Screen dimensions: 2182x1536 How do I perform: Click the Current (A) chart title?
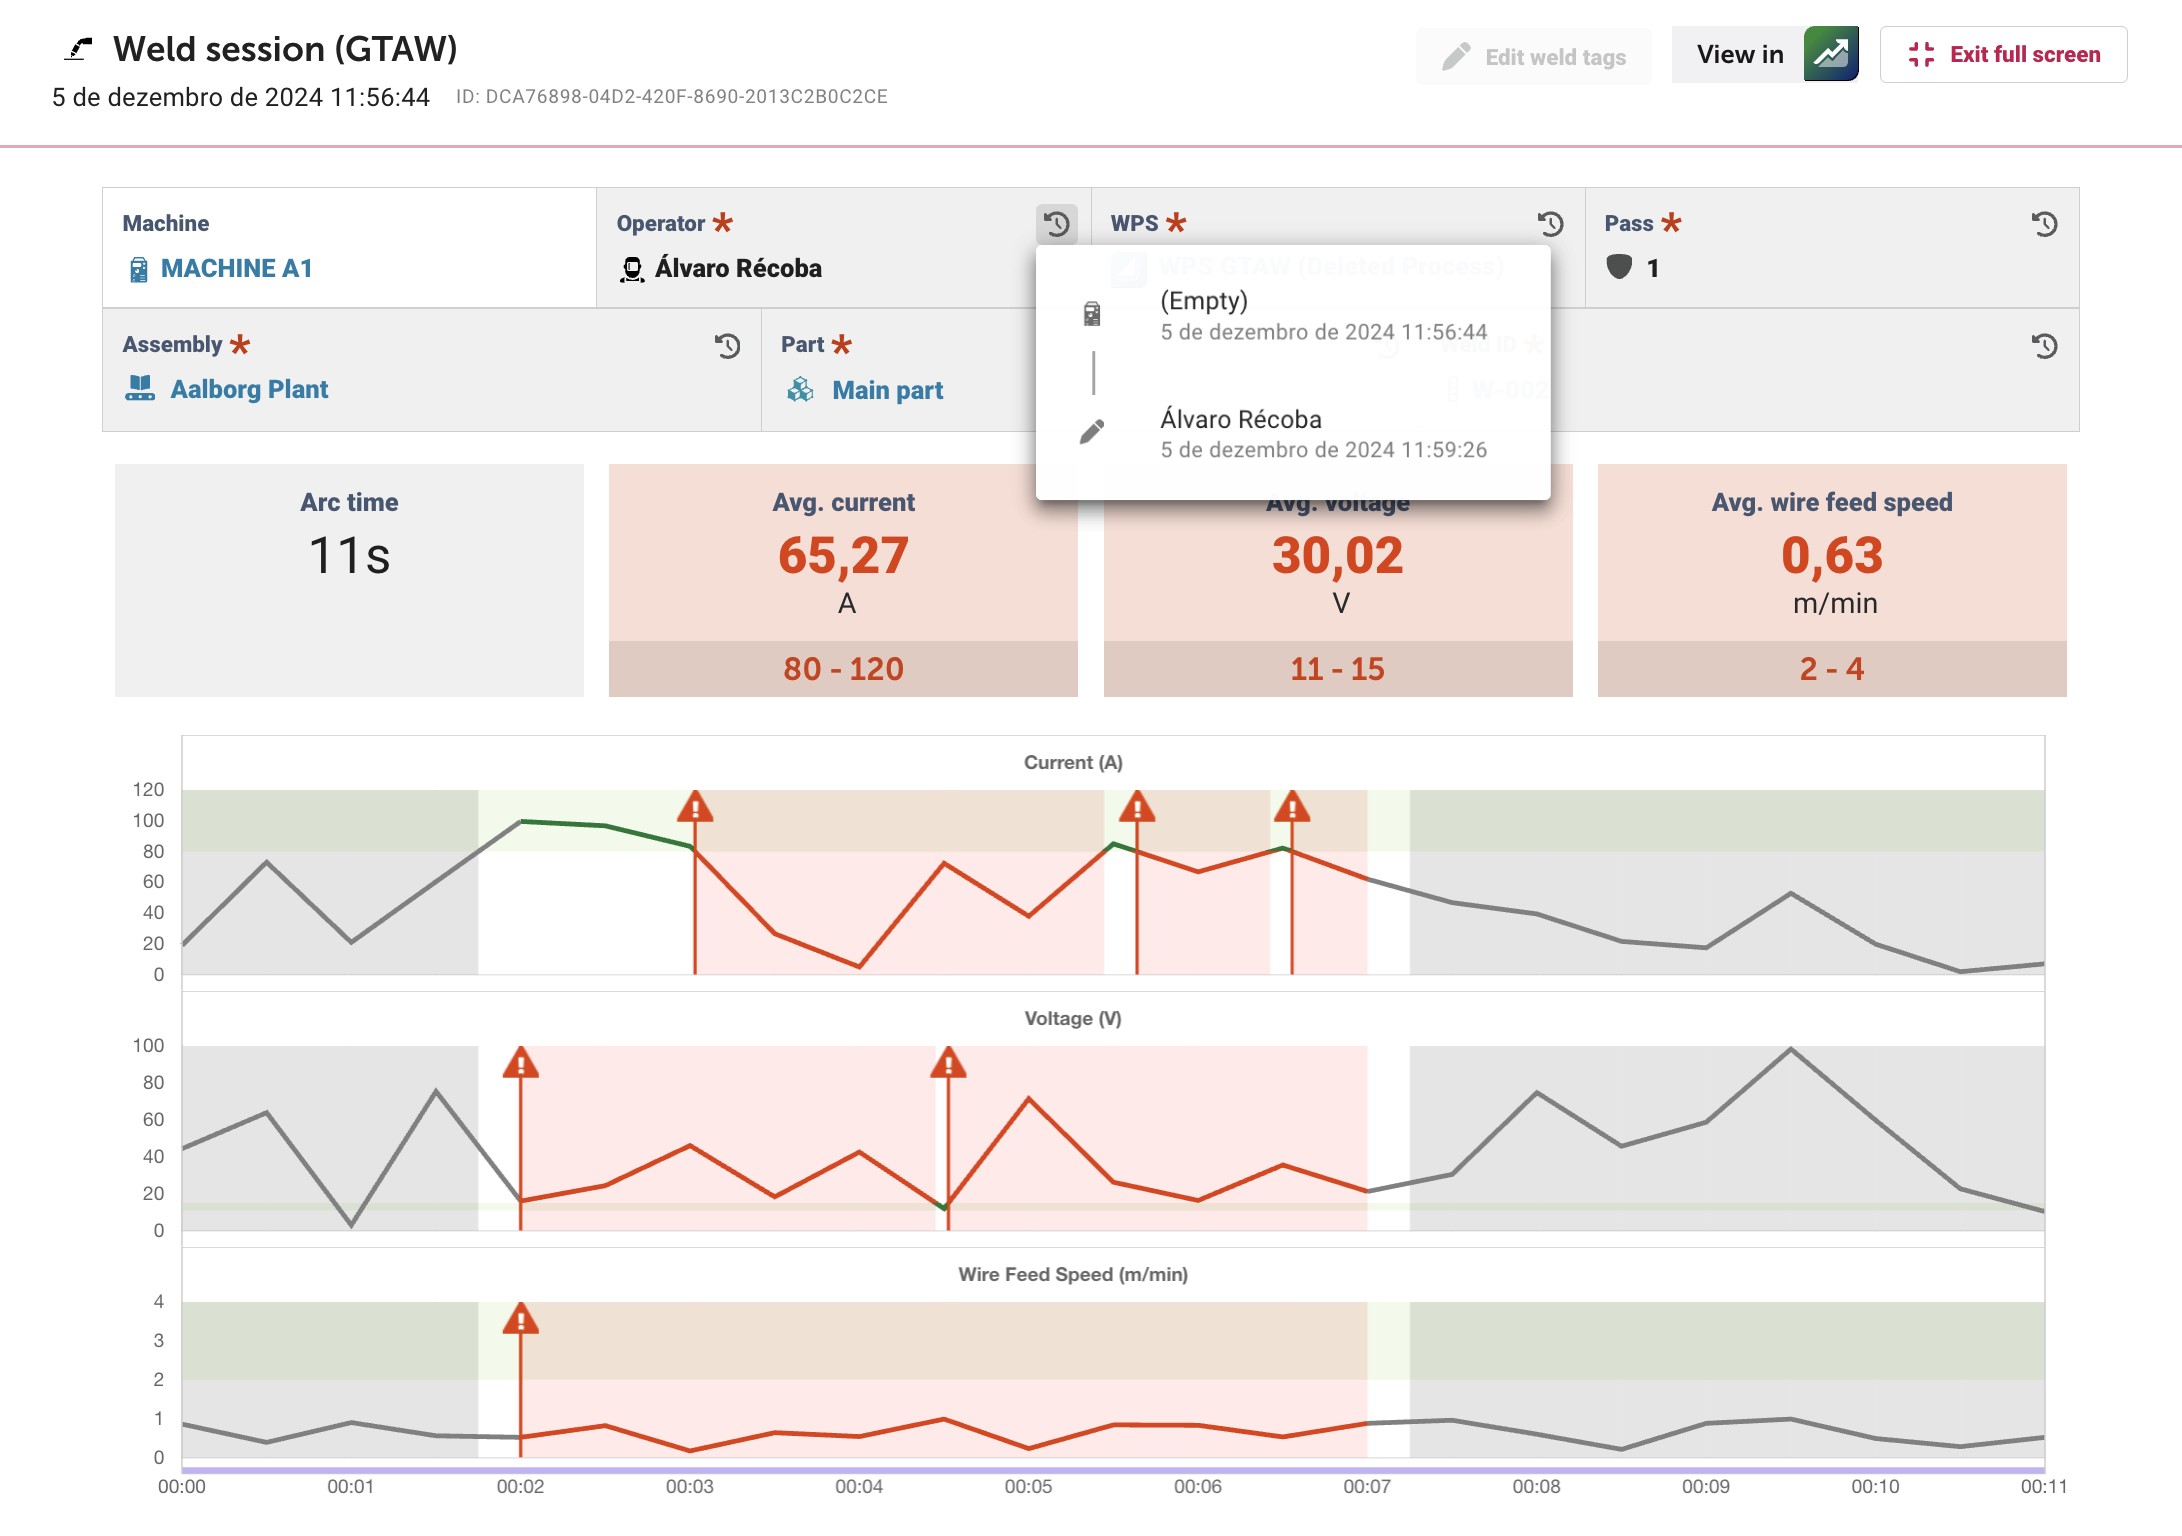[1073, 762]
